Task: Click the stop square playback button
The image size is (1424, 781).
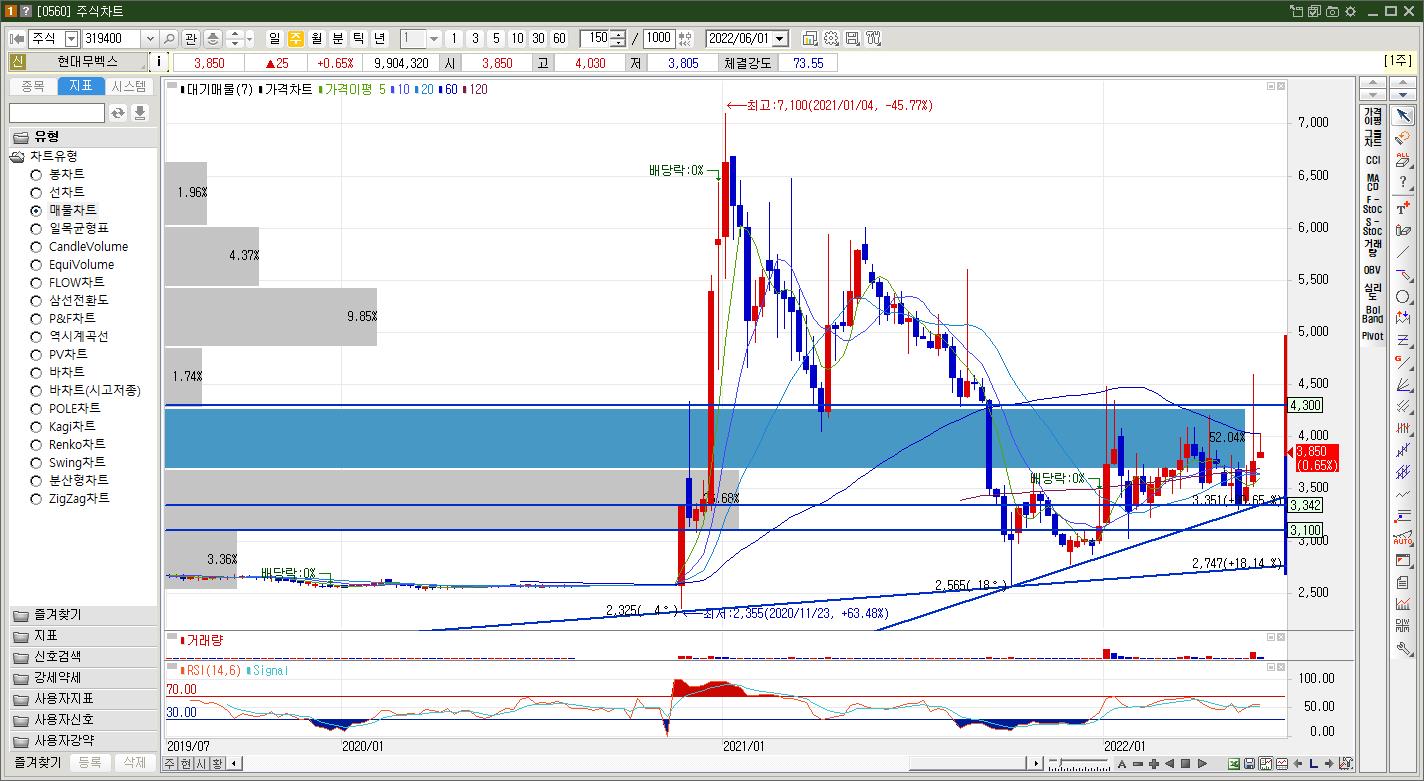Action: pos(1186,764)
